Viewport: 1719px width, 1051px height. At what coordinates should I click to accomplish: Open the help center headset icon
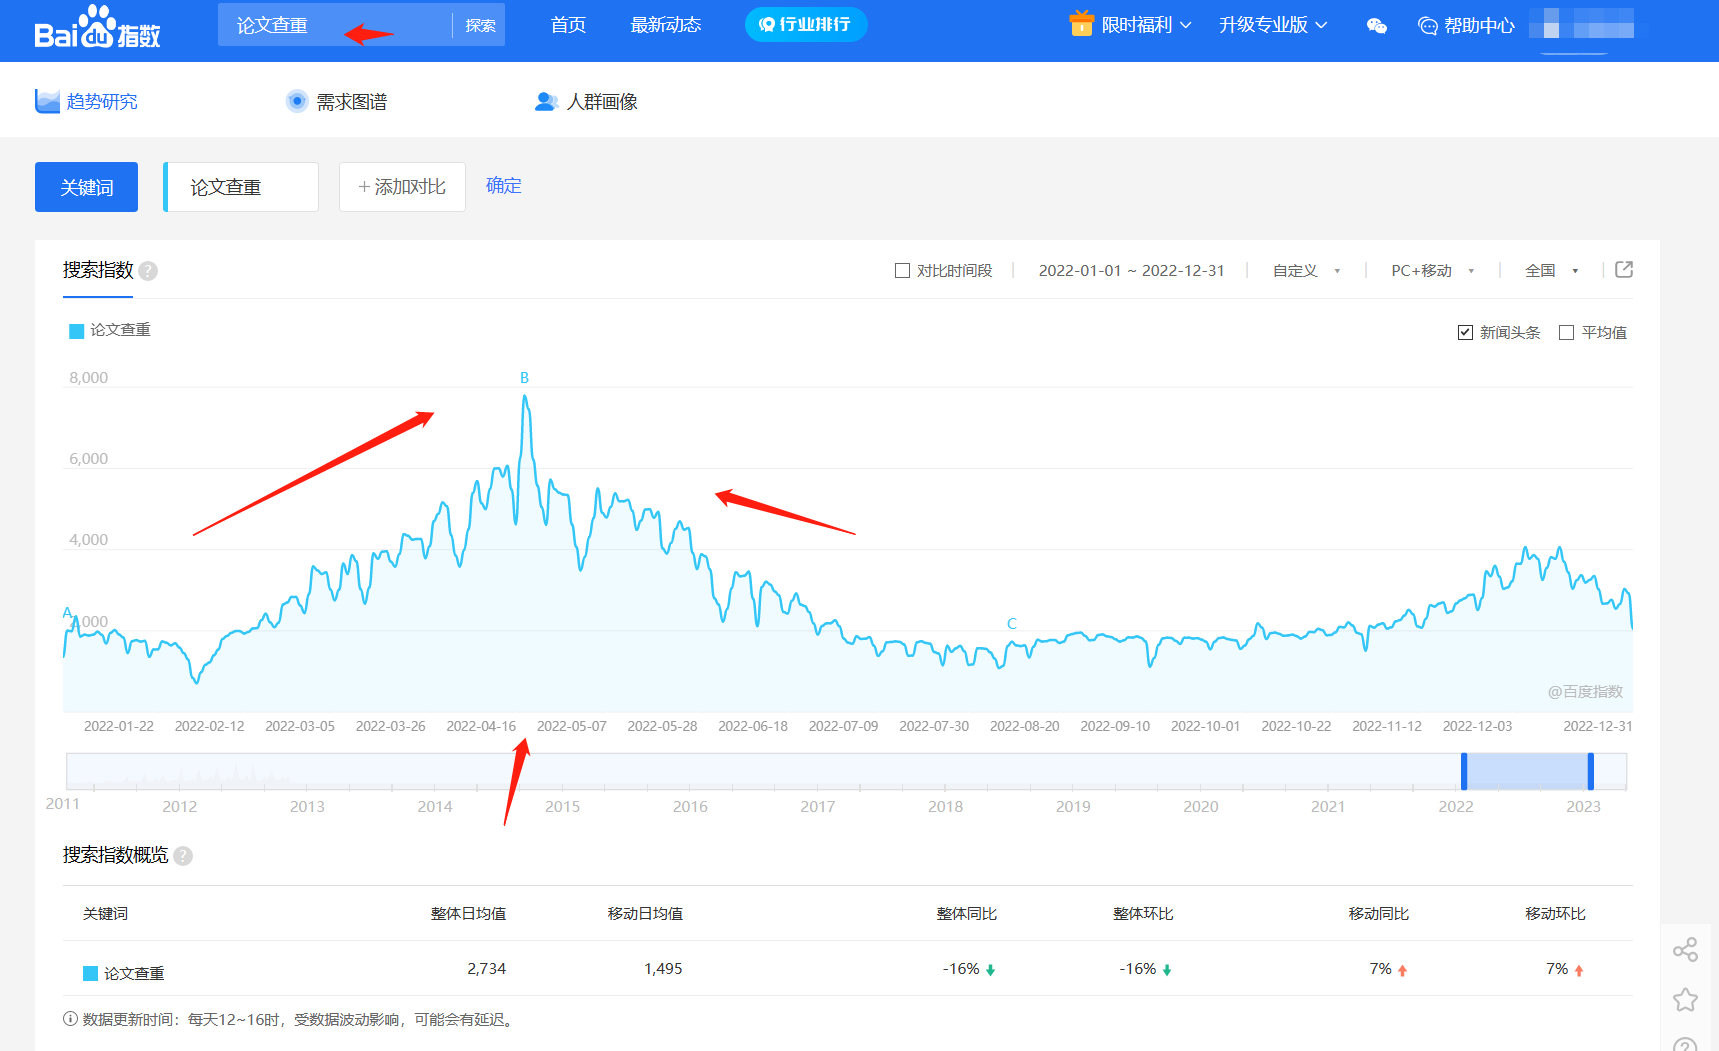1428,26
